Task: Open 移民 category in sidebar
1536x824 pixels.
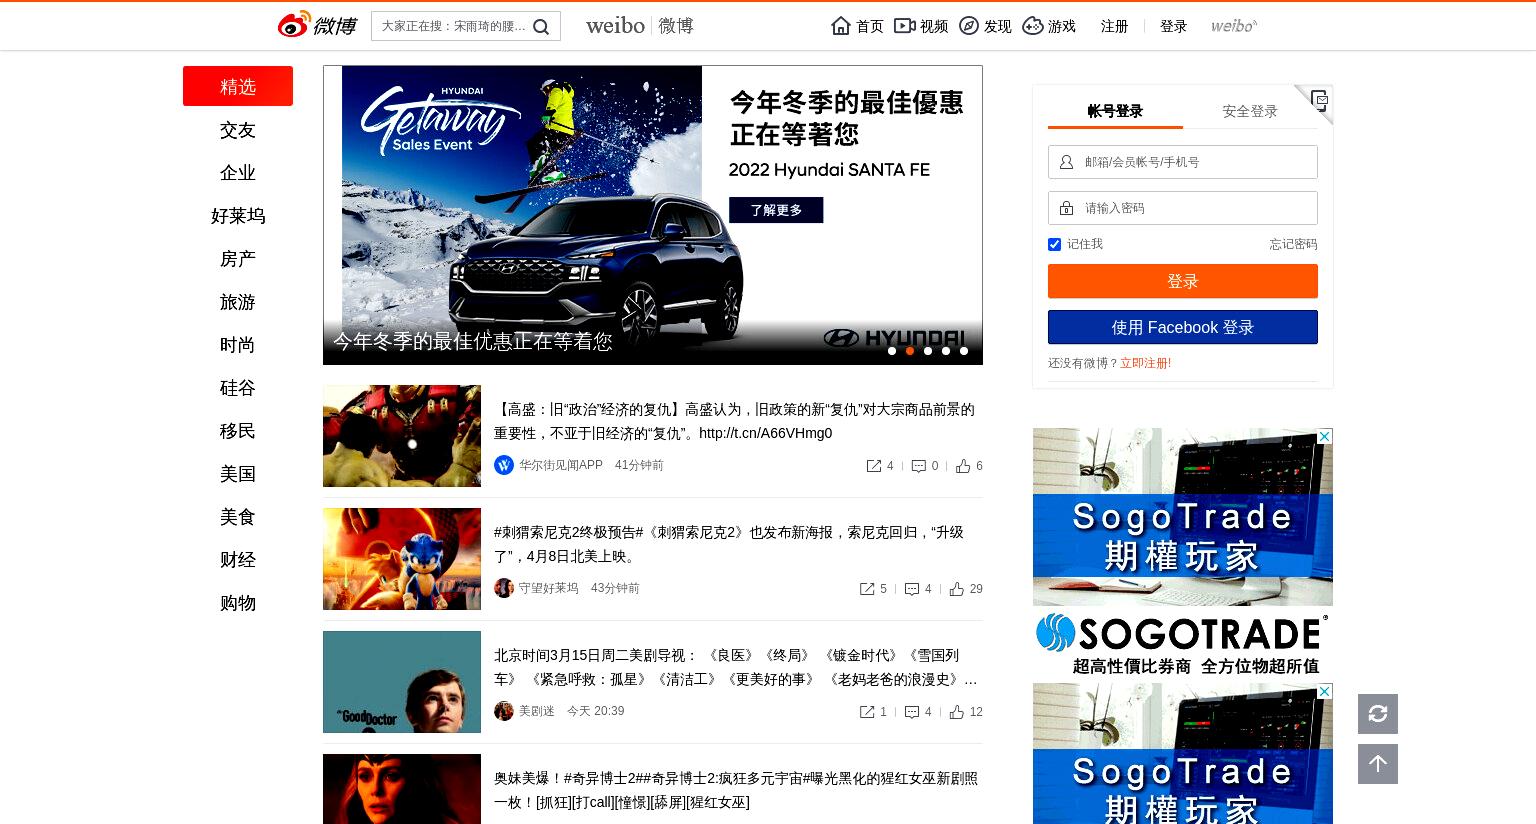Action: pos(238,431)
